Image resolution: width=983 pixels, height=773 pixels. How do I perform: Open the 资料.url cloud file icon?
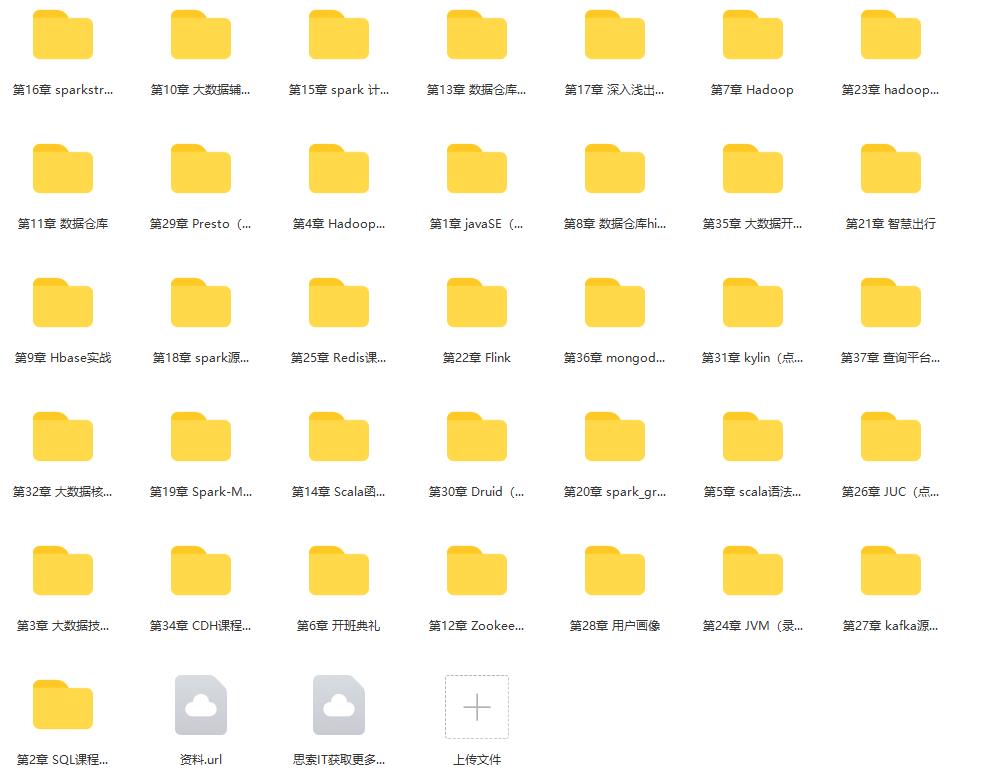point(201,706)
